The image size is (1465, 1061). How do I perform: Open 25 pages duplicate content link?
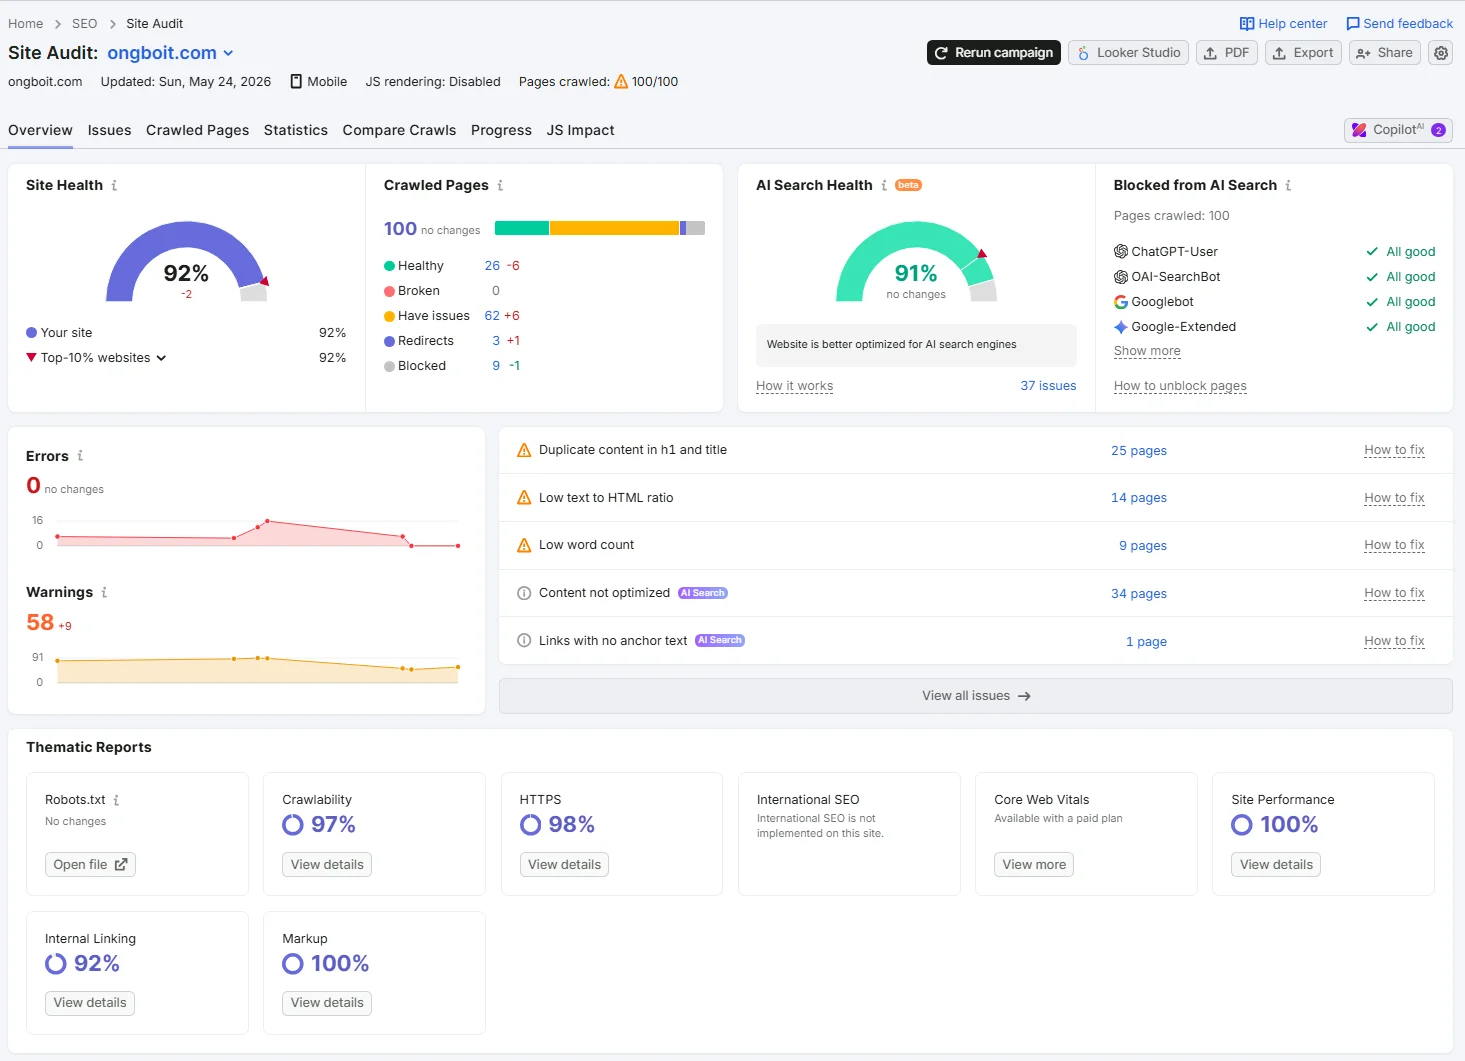tap(1139, 451)
